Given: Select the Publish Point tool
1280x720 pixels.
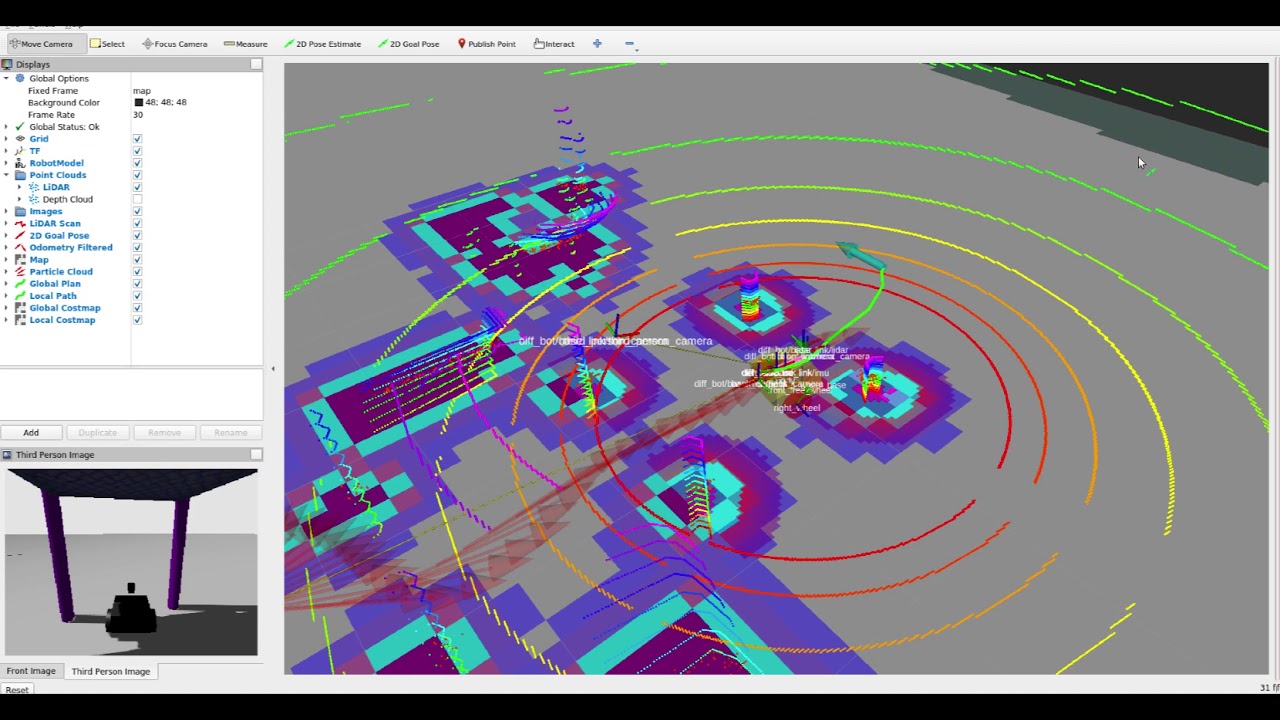Looking at the screenshot, I should click(486, 44).
